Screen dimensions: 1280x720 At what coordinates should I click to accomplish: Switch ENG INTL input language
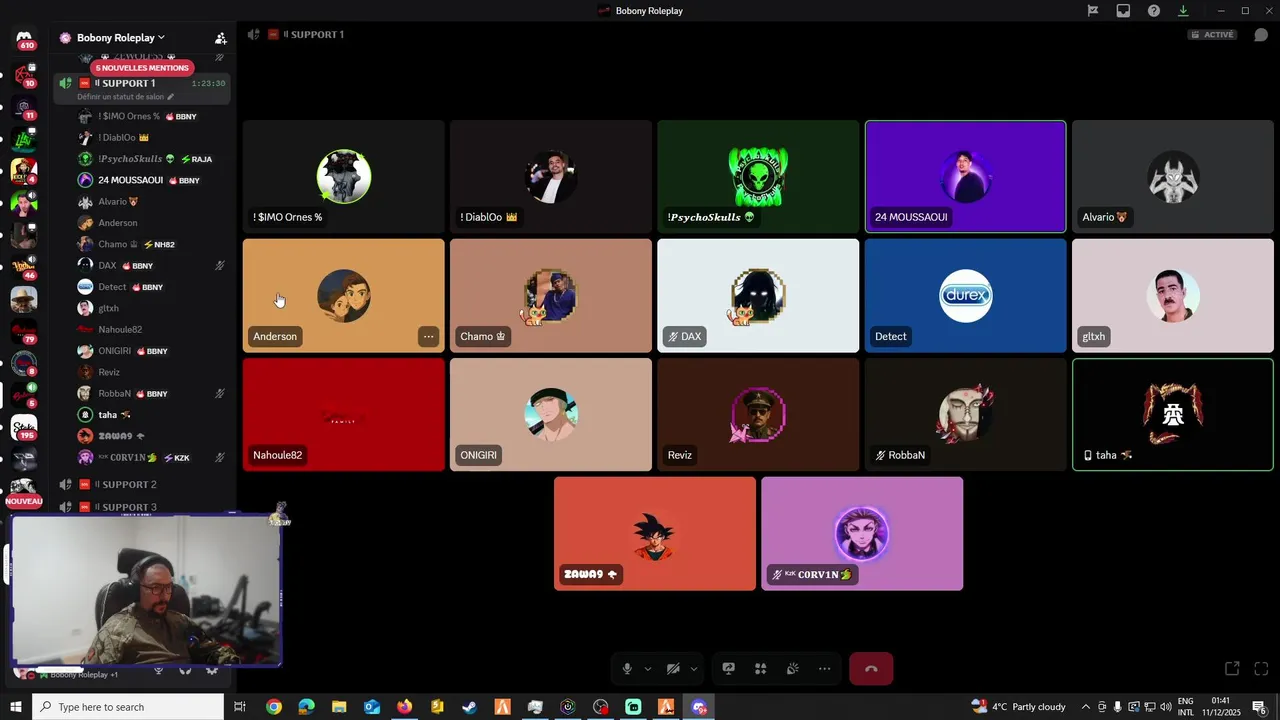coord(1186,707)
